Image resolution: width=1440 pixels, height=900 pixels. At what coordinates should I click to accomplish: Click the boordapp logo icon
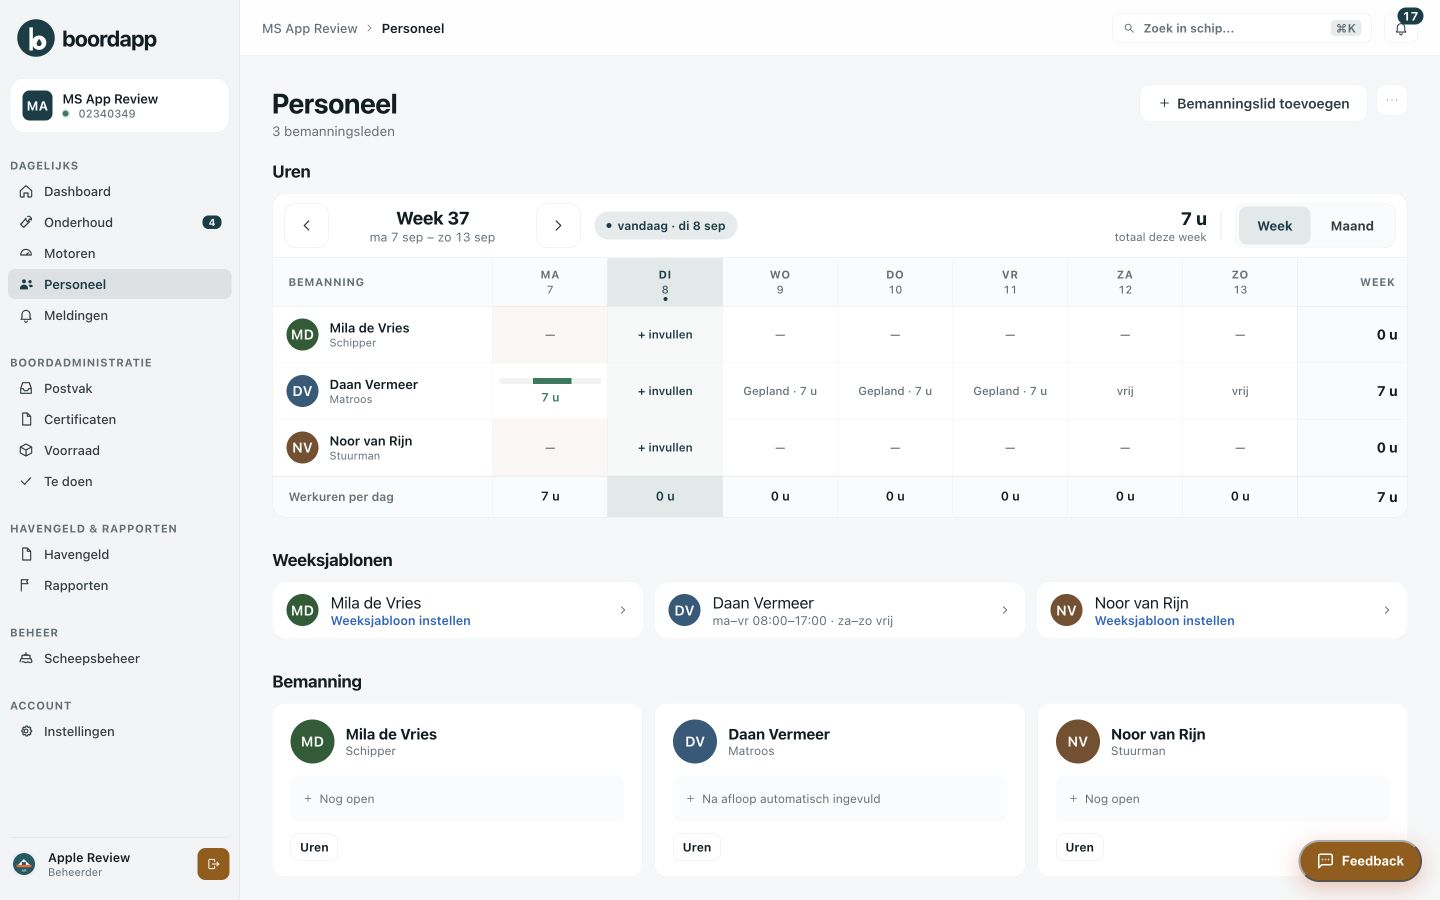36,38
